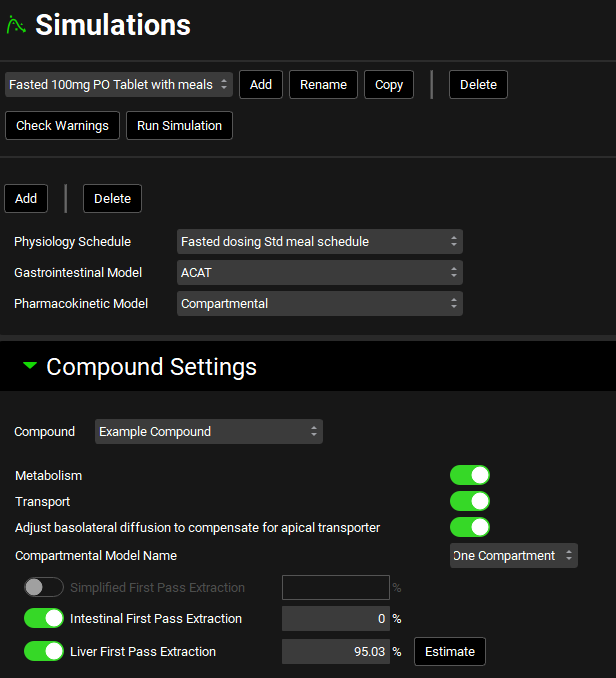Enable Simplified First Pass Extraction toggle
The height and width of the screenshot is (678, 616).
click(x=44, y=587)
